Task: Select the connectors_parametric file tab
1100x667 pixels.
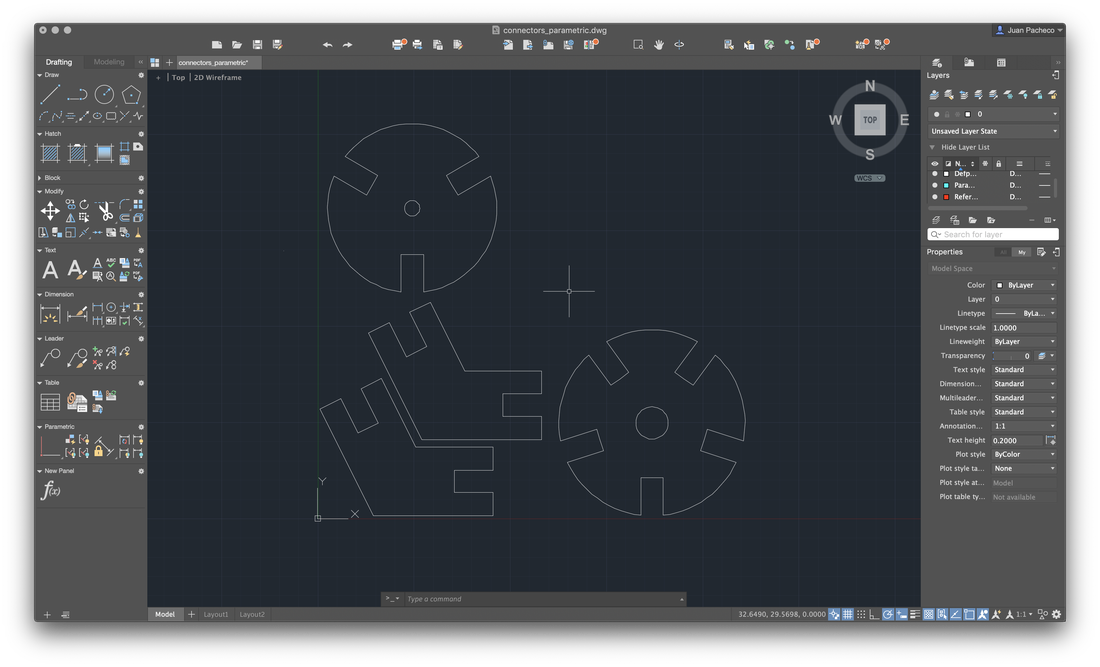Action: point(217,62)
